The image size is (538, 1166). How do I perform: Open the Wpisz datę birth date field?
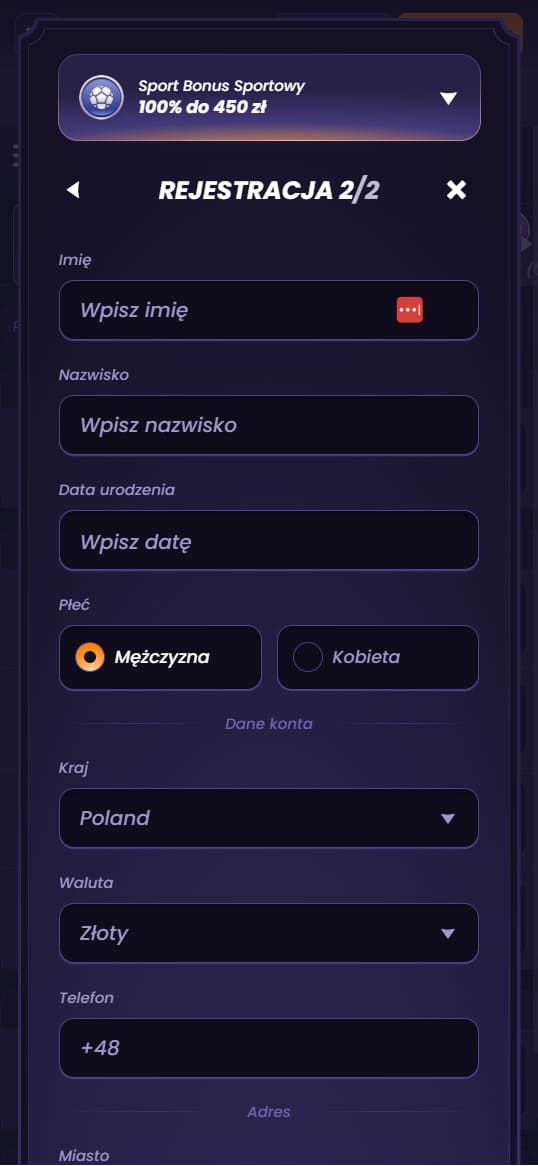[269, 541]
